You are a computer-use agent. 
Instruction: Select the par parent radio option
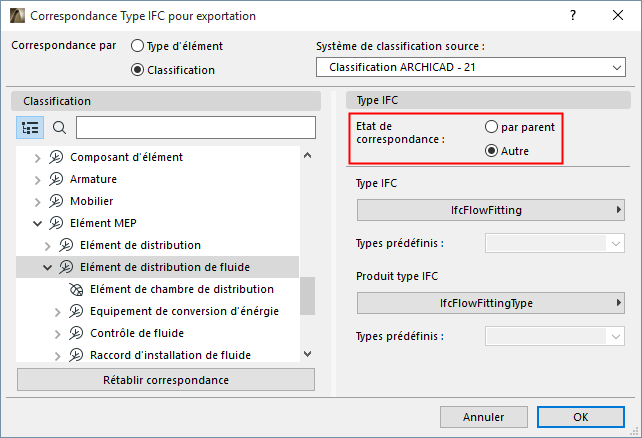(491, 127)
